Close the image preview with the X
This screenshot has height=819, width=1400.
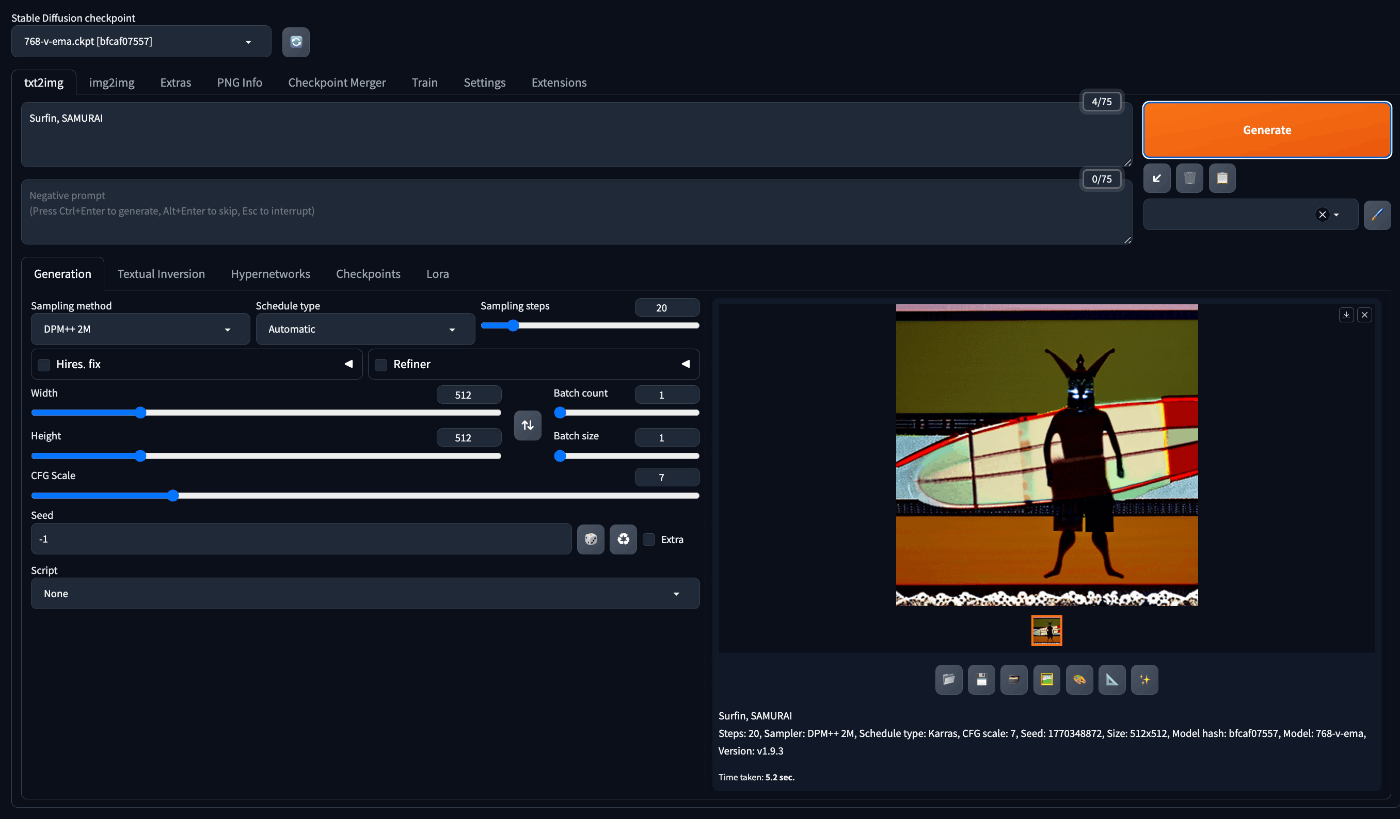(x=1365, y=314)
